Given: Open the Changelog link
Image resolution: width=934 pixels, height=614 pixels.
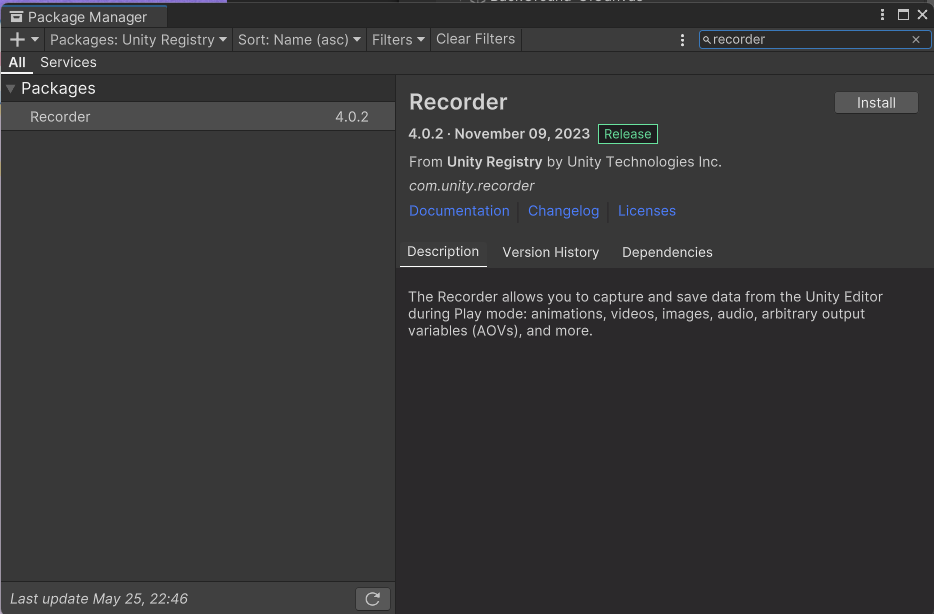Looking at the screenshot, I should 563,211.
